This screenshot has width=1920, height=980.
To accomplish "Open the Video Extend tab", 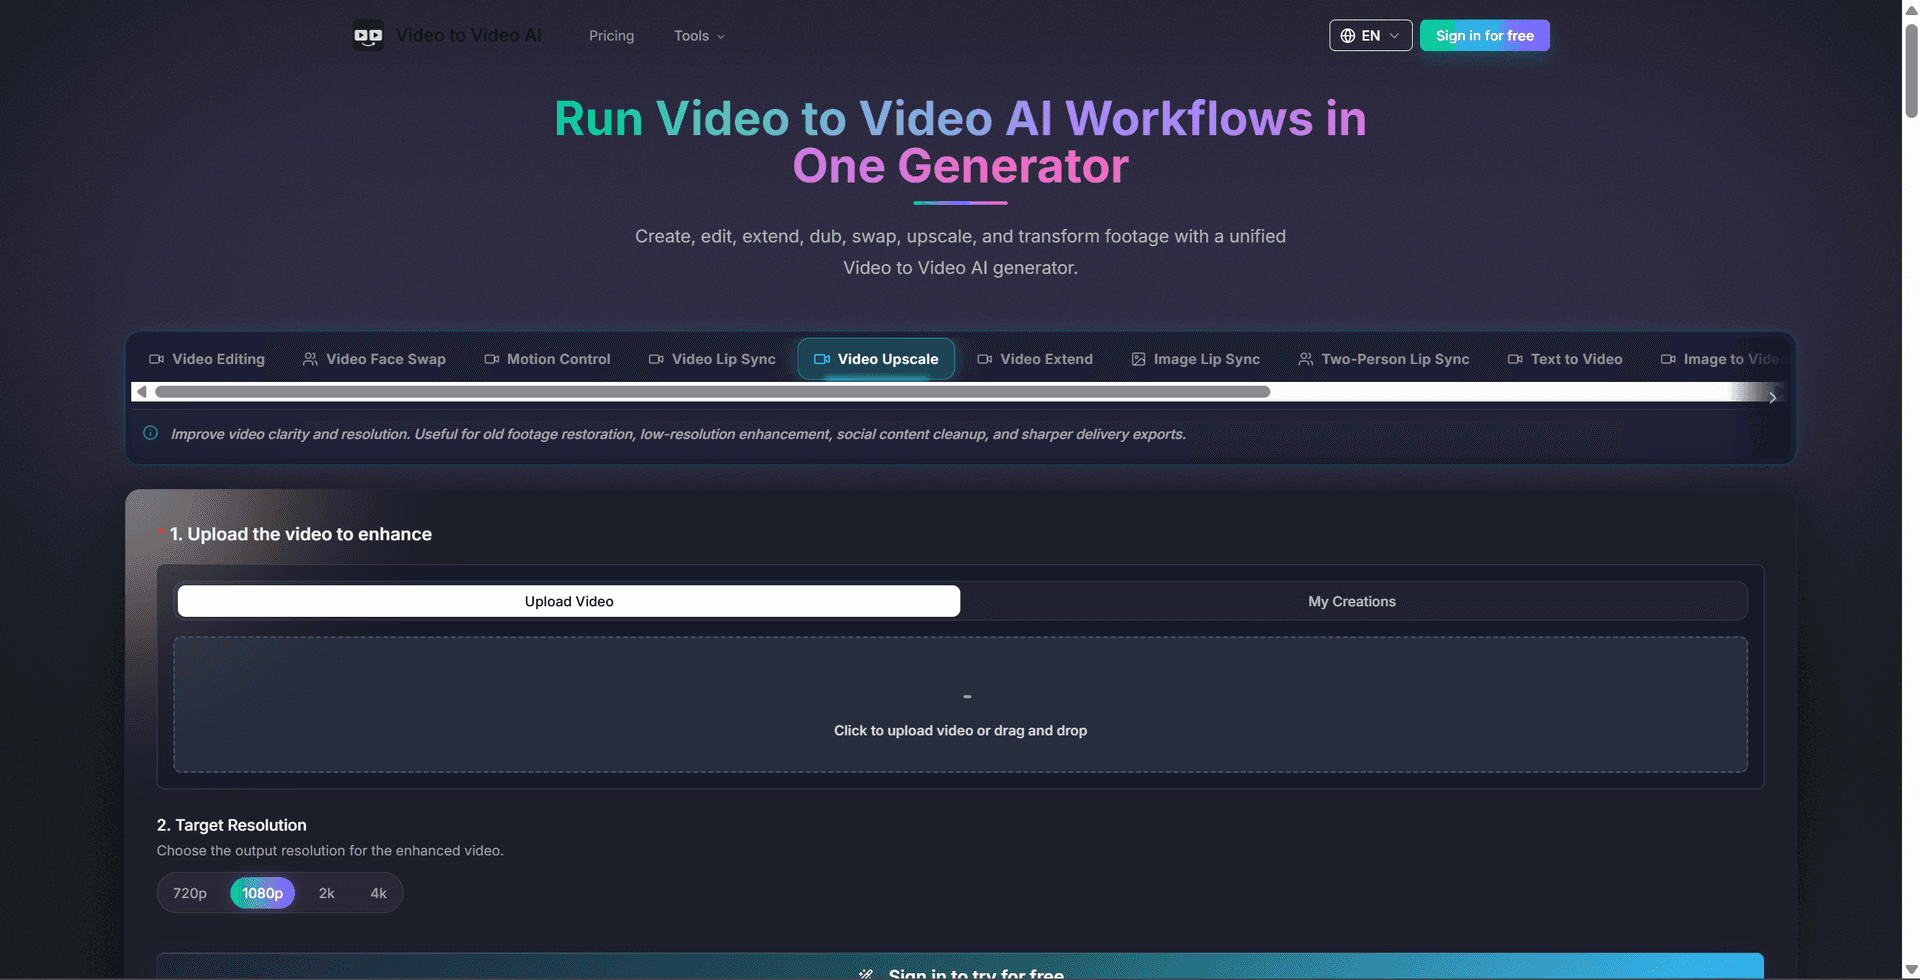I will (x=1035, y=359).
